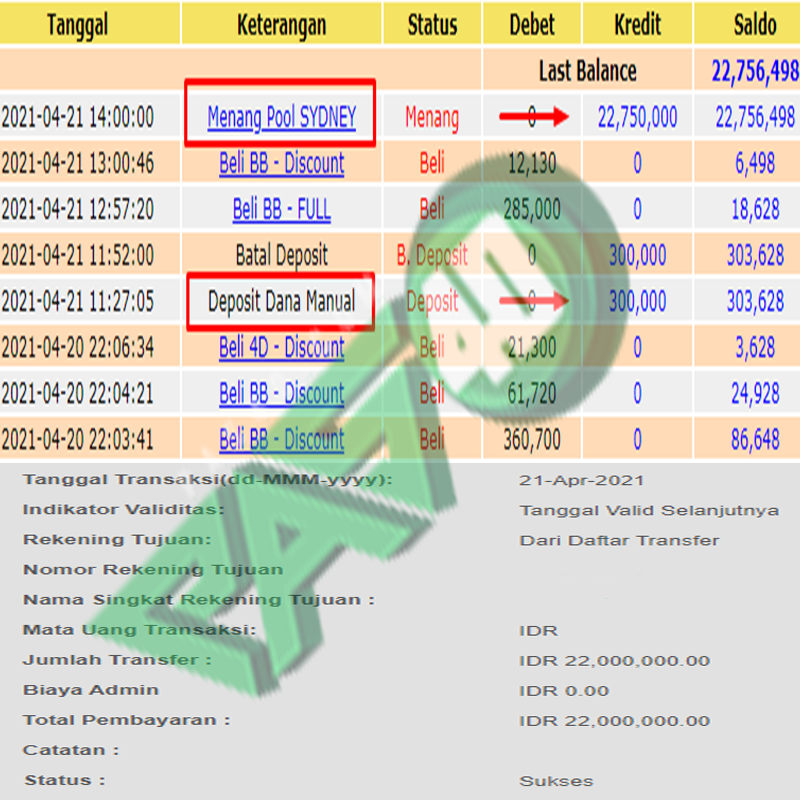This screenshot has height=800, width=800.
Task: Select the Last Balance value 22,756,498
Action: (755, 70)
